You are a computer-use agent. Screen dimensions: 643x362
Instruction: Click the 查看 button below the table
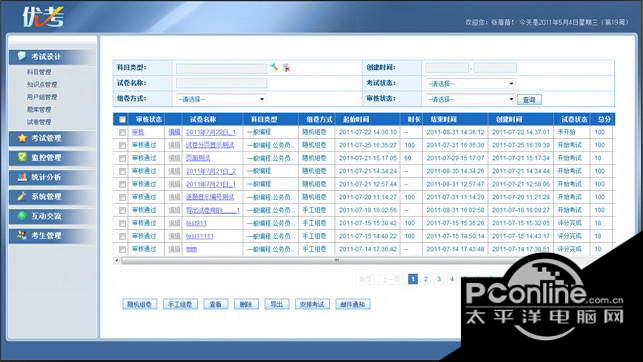point(216,304)
